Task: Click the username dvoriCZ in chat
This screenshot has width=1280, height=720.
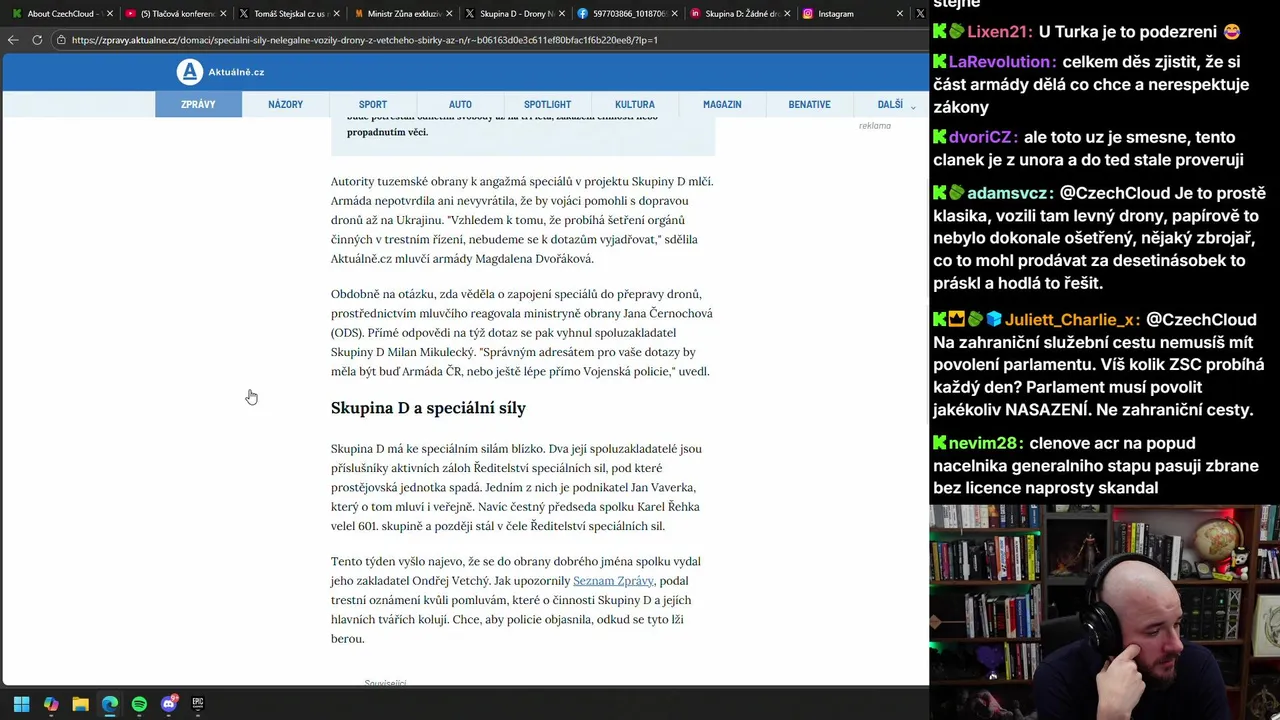Action: point(982,137)
